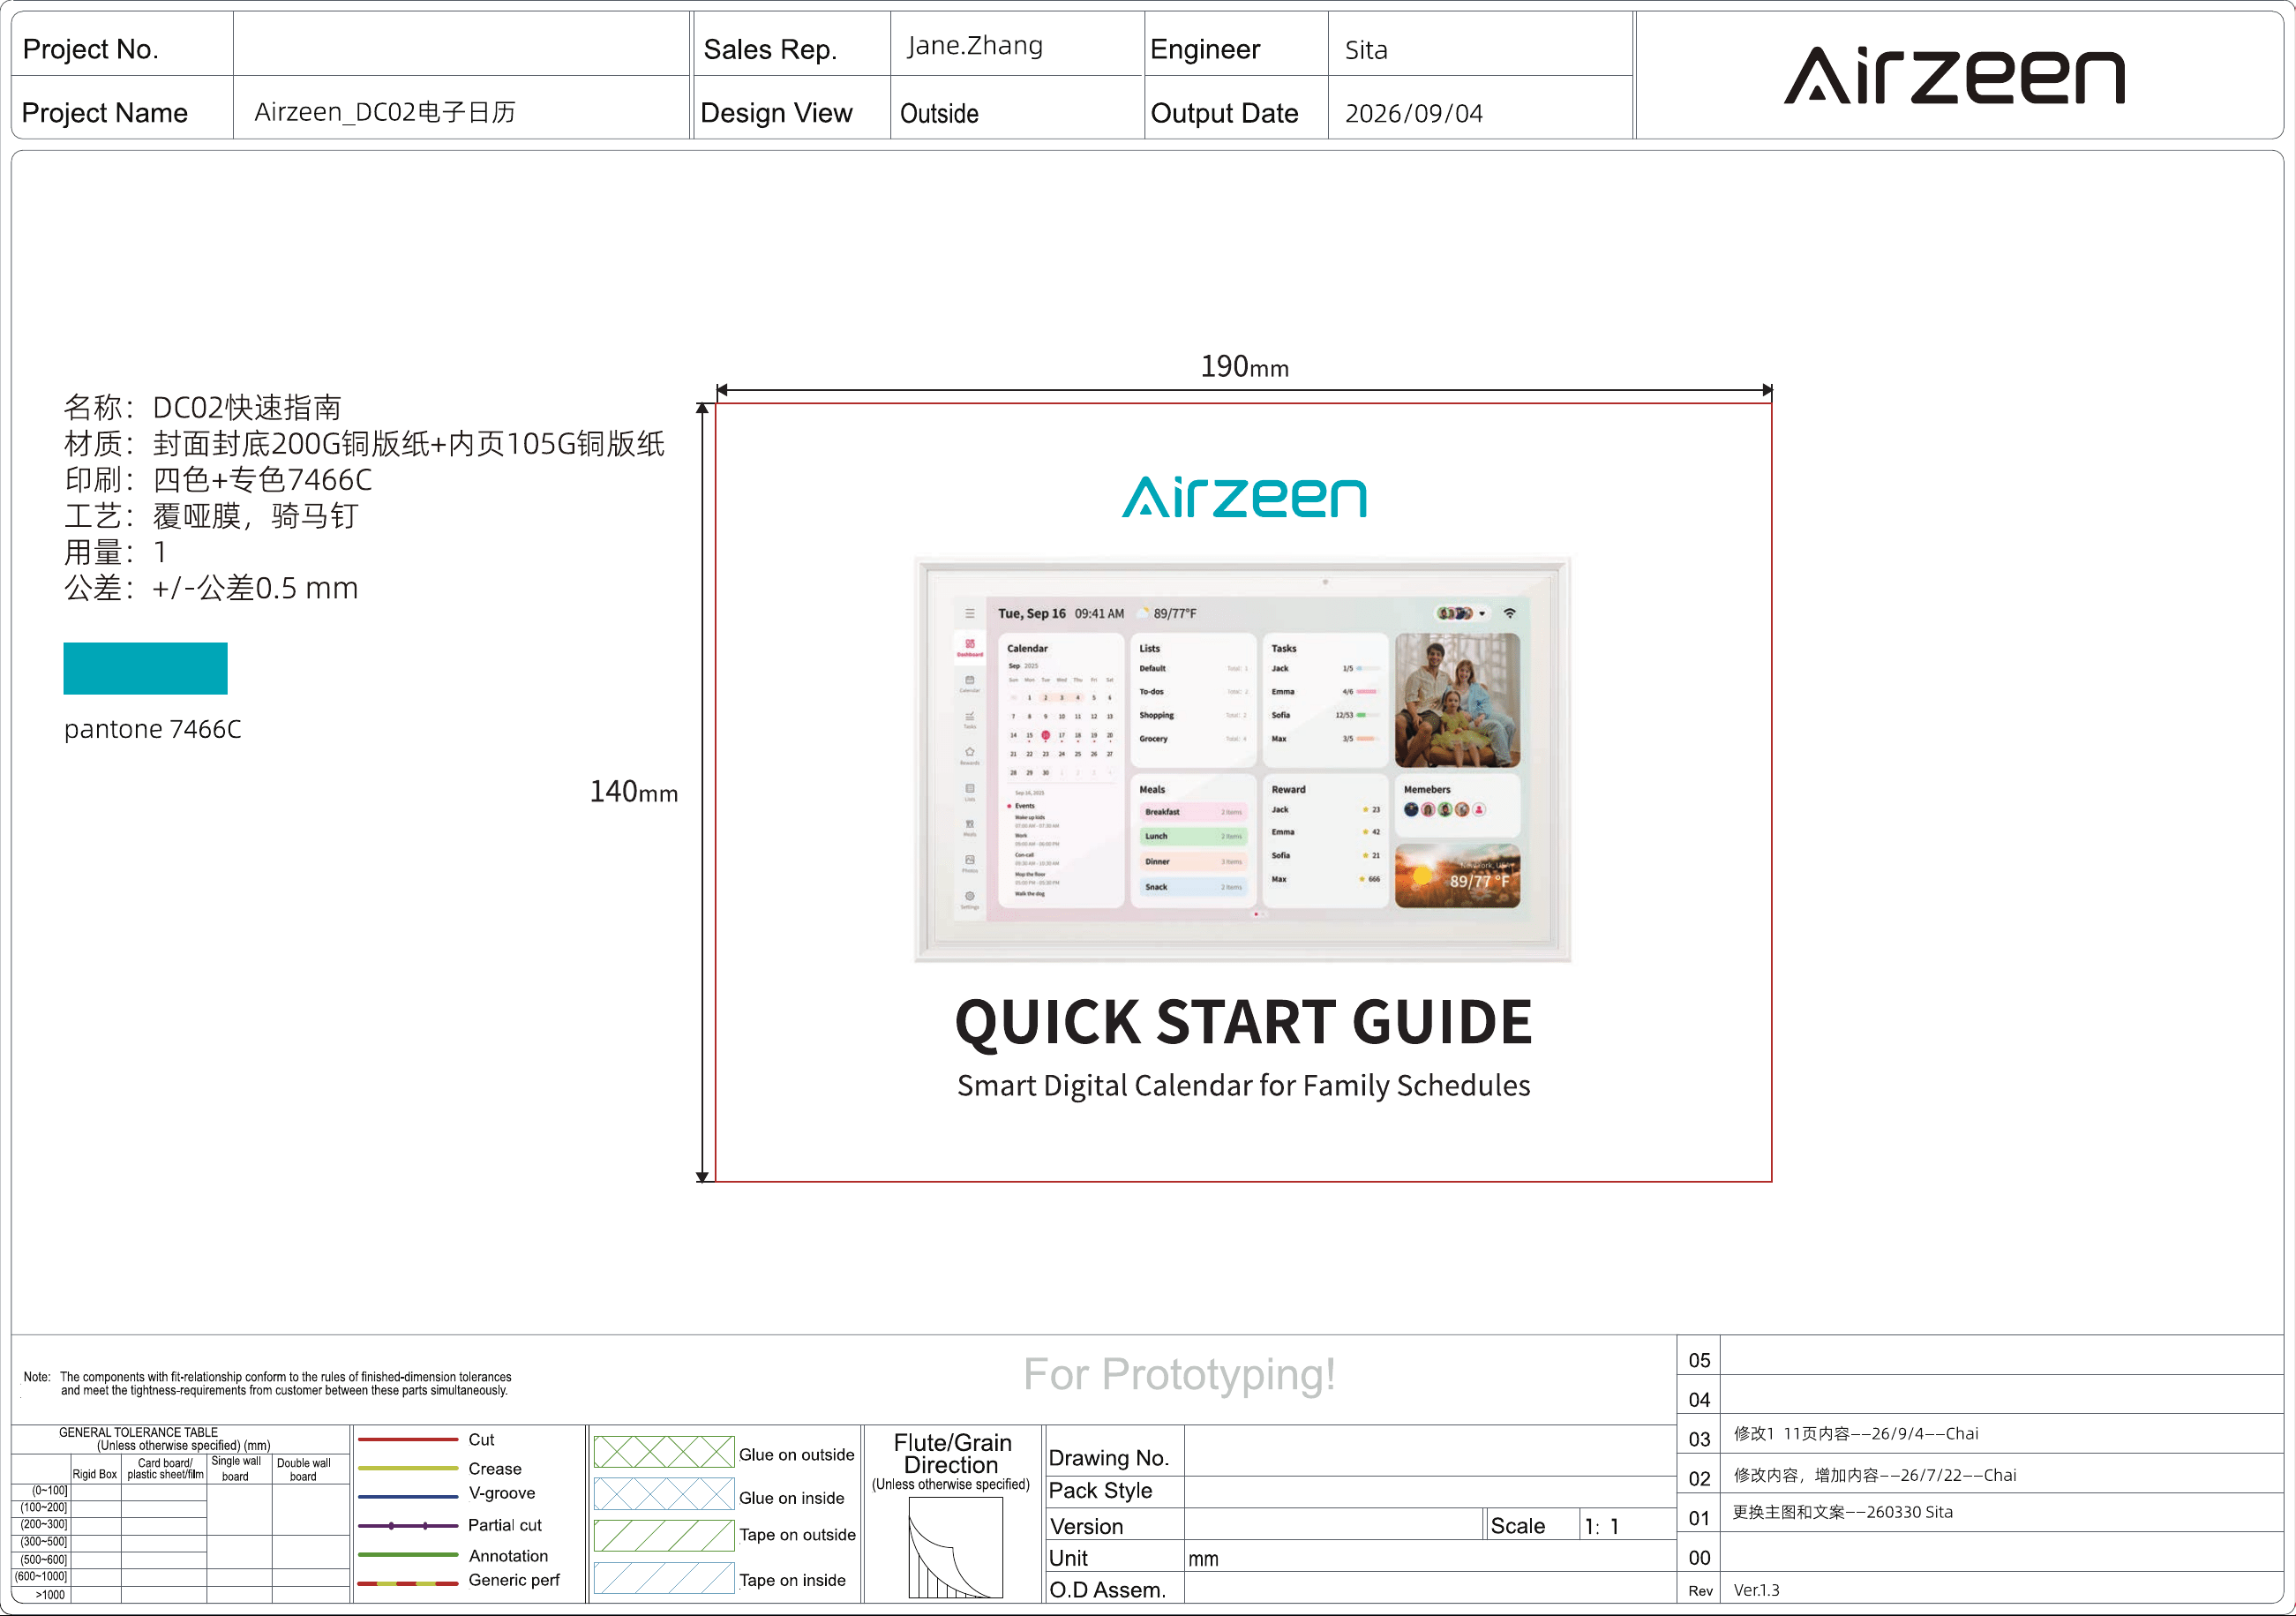
Task: Select the purple Partial cut line sample
Action: click(408, 1526)
